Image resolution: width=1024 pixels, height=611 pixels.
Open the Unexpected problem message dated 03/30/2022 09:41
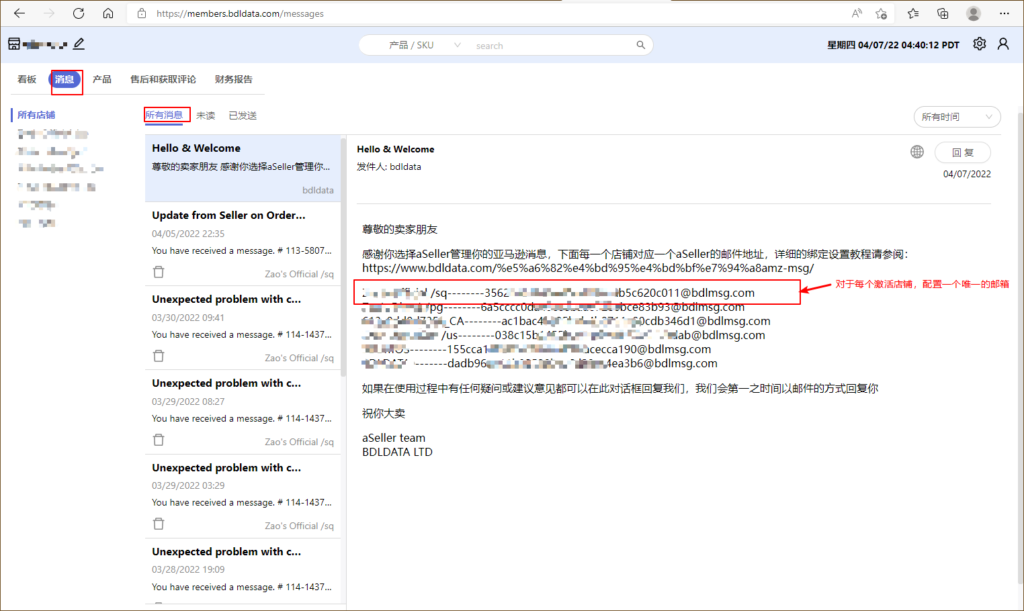242,328
